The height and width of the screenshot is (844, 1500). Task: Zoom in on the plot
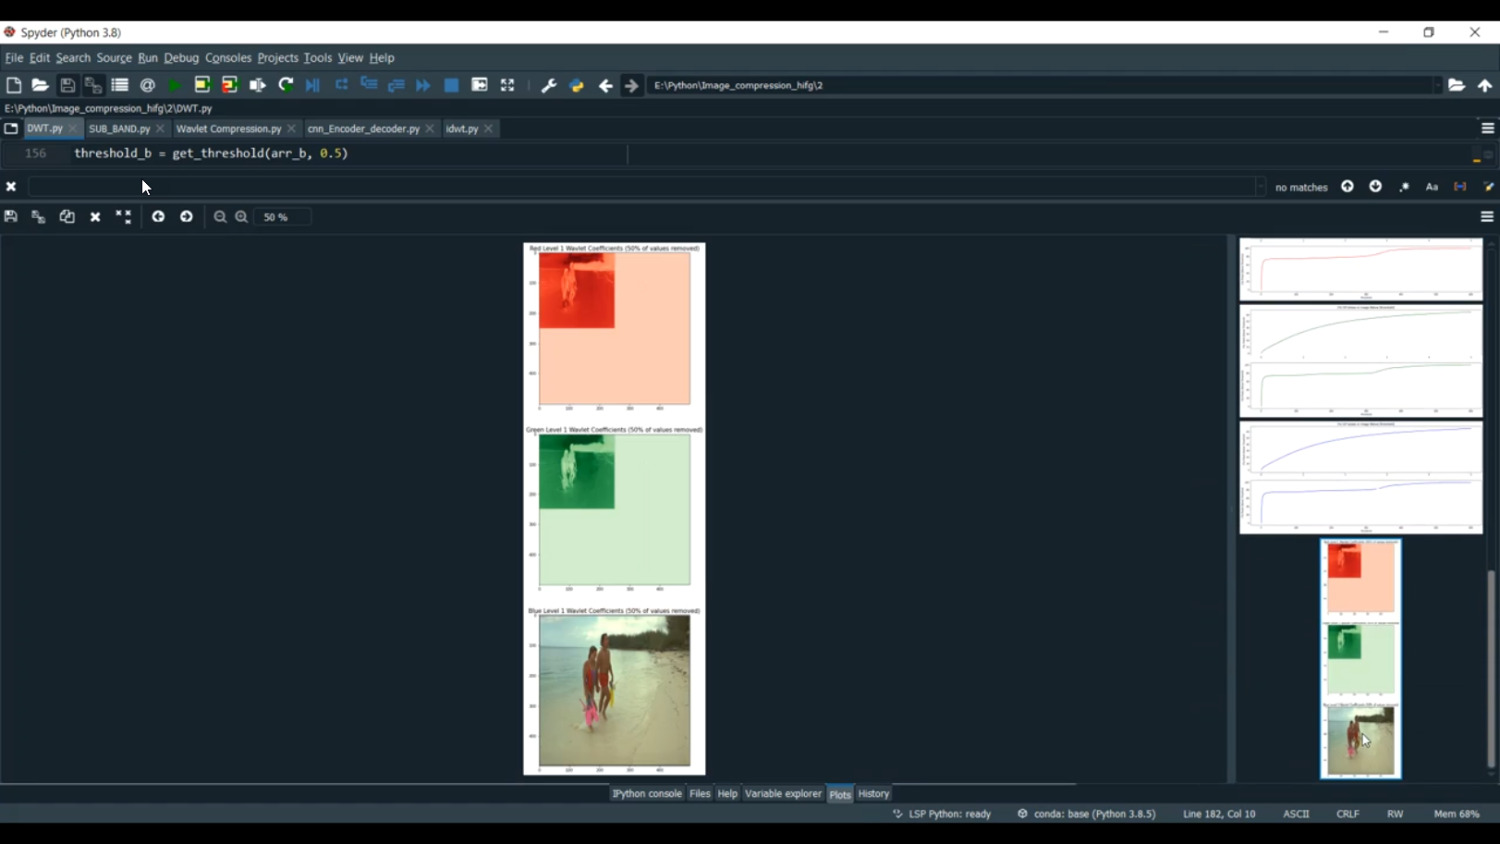(x=241, y=217)
